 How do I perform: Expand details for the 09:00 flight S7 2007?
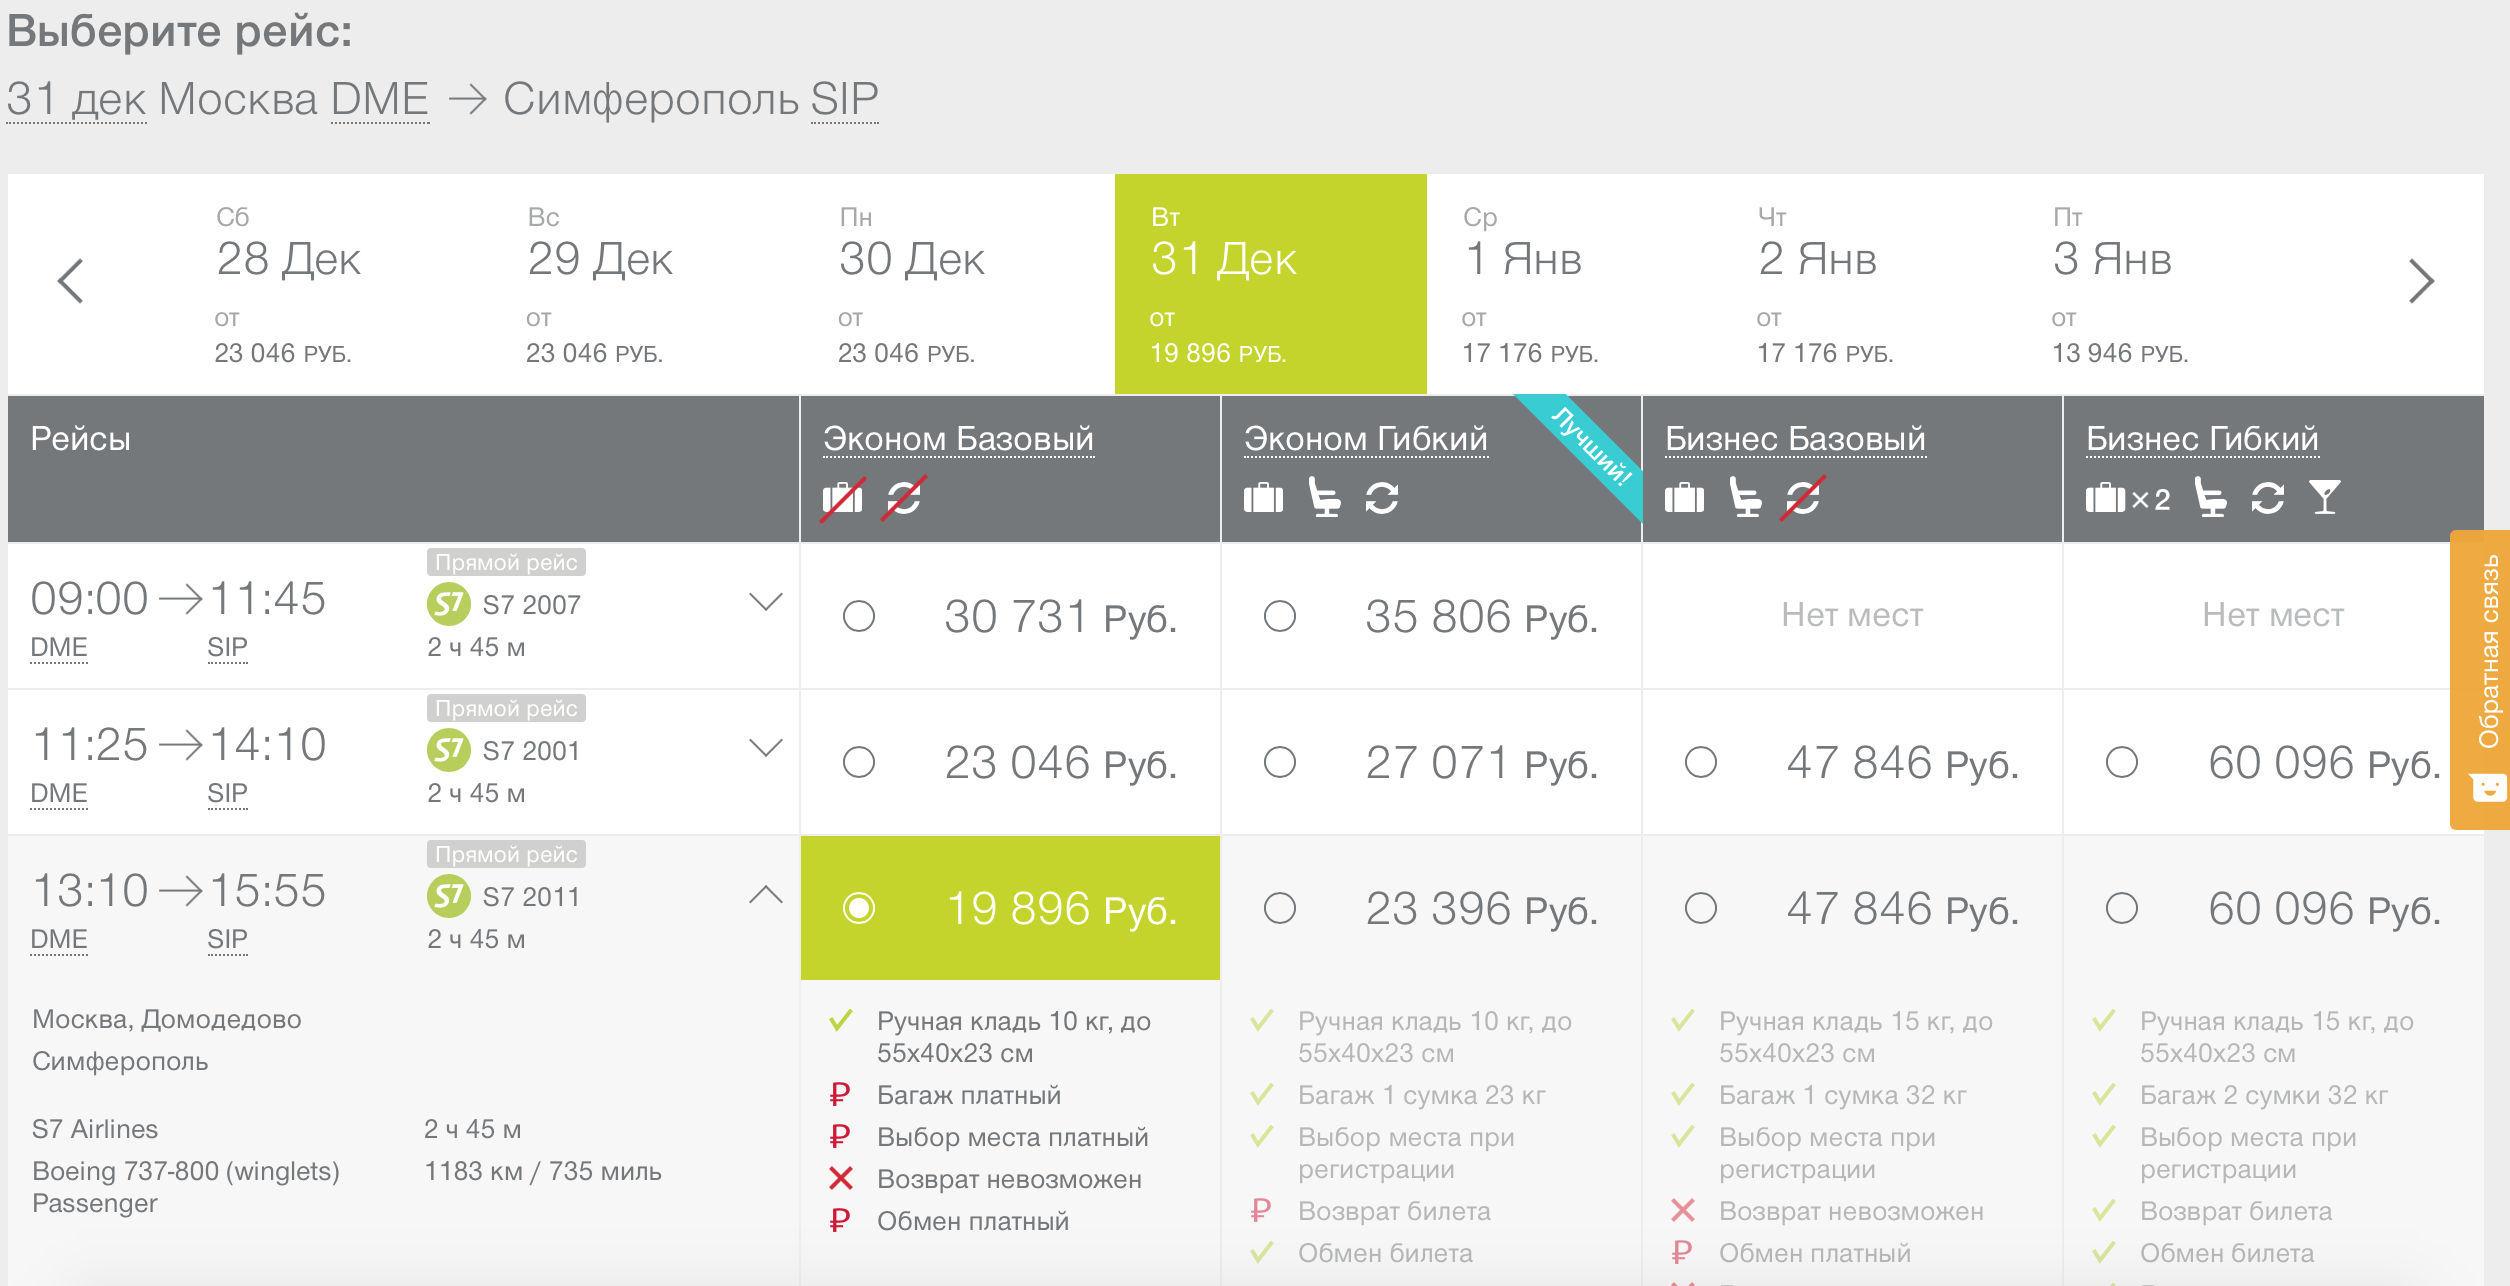765,602
